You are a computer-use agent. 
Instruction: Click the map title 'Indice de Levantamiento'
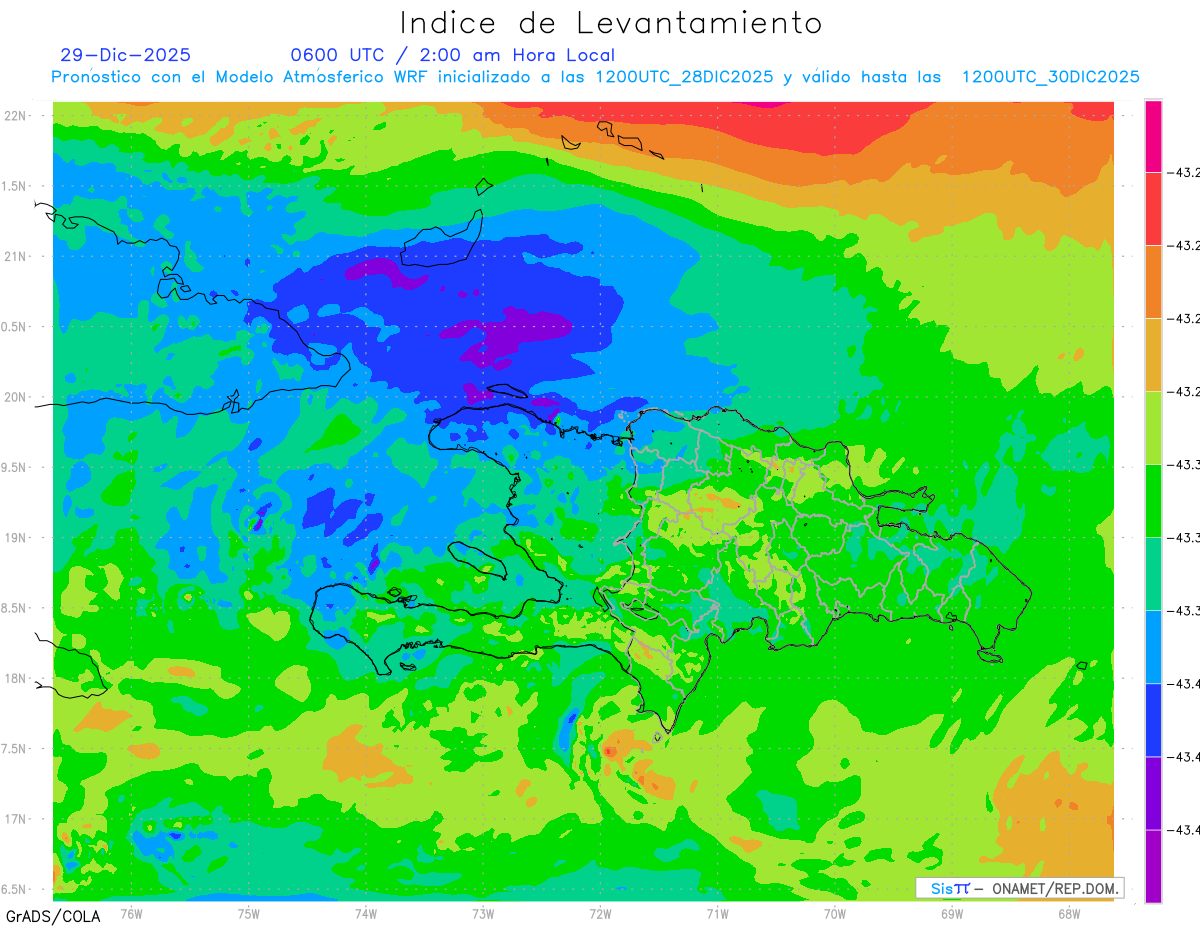pyautogui.click(x=611, y=22)
